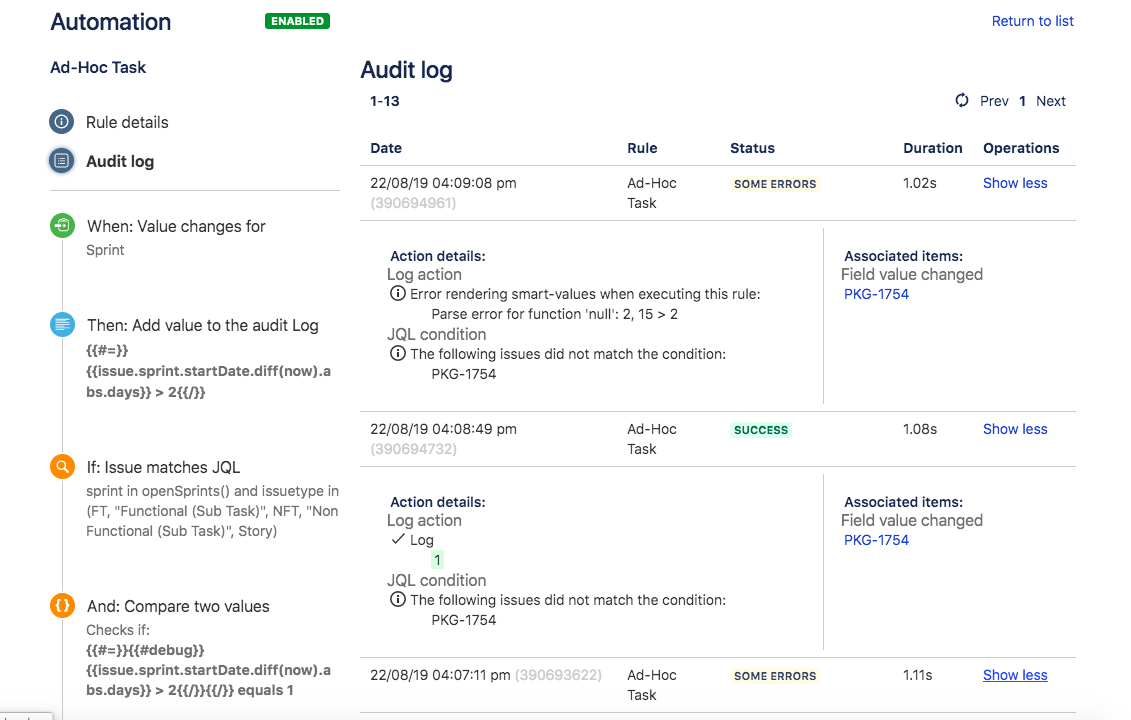Collapse the SUCCESS entry using Show less
Image resolution: width=1131 pixels, height=720 pixels.
[1015, 428]
